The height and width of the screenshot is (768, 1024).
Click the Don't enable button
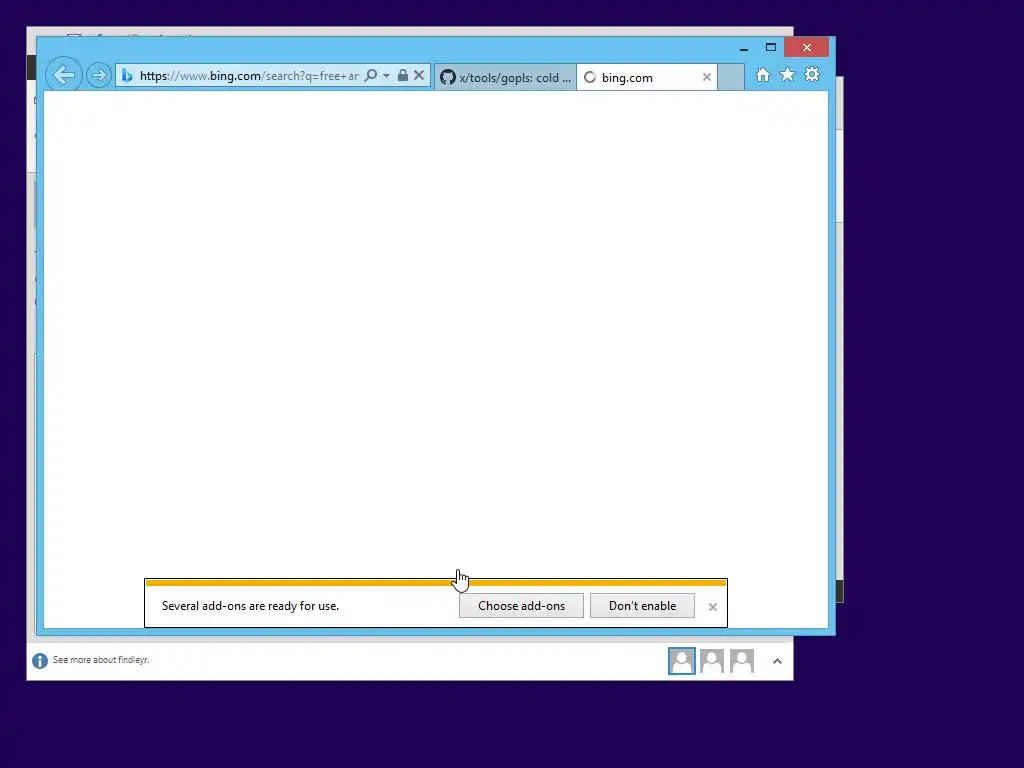[642, 605]
